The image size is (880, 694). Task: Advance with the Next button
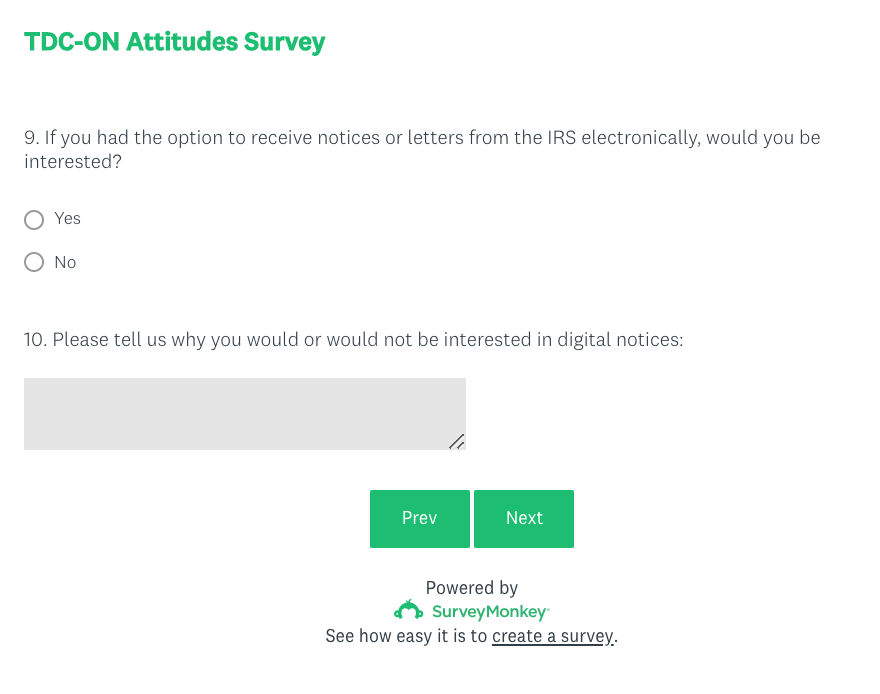click(524, 518)
